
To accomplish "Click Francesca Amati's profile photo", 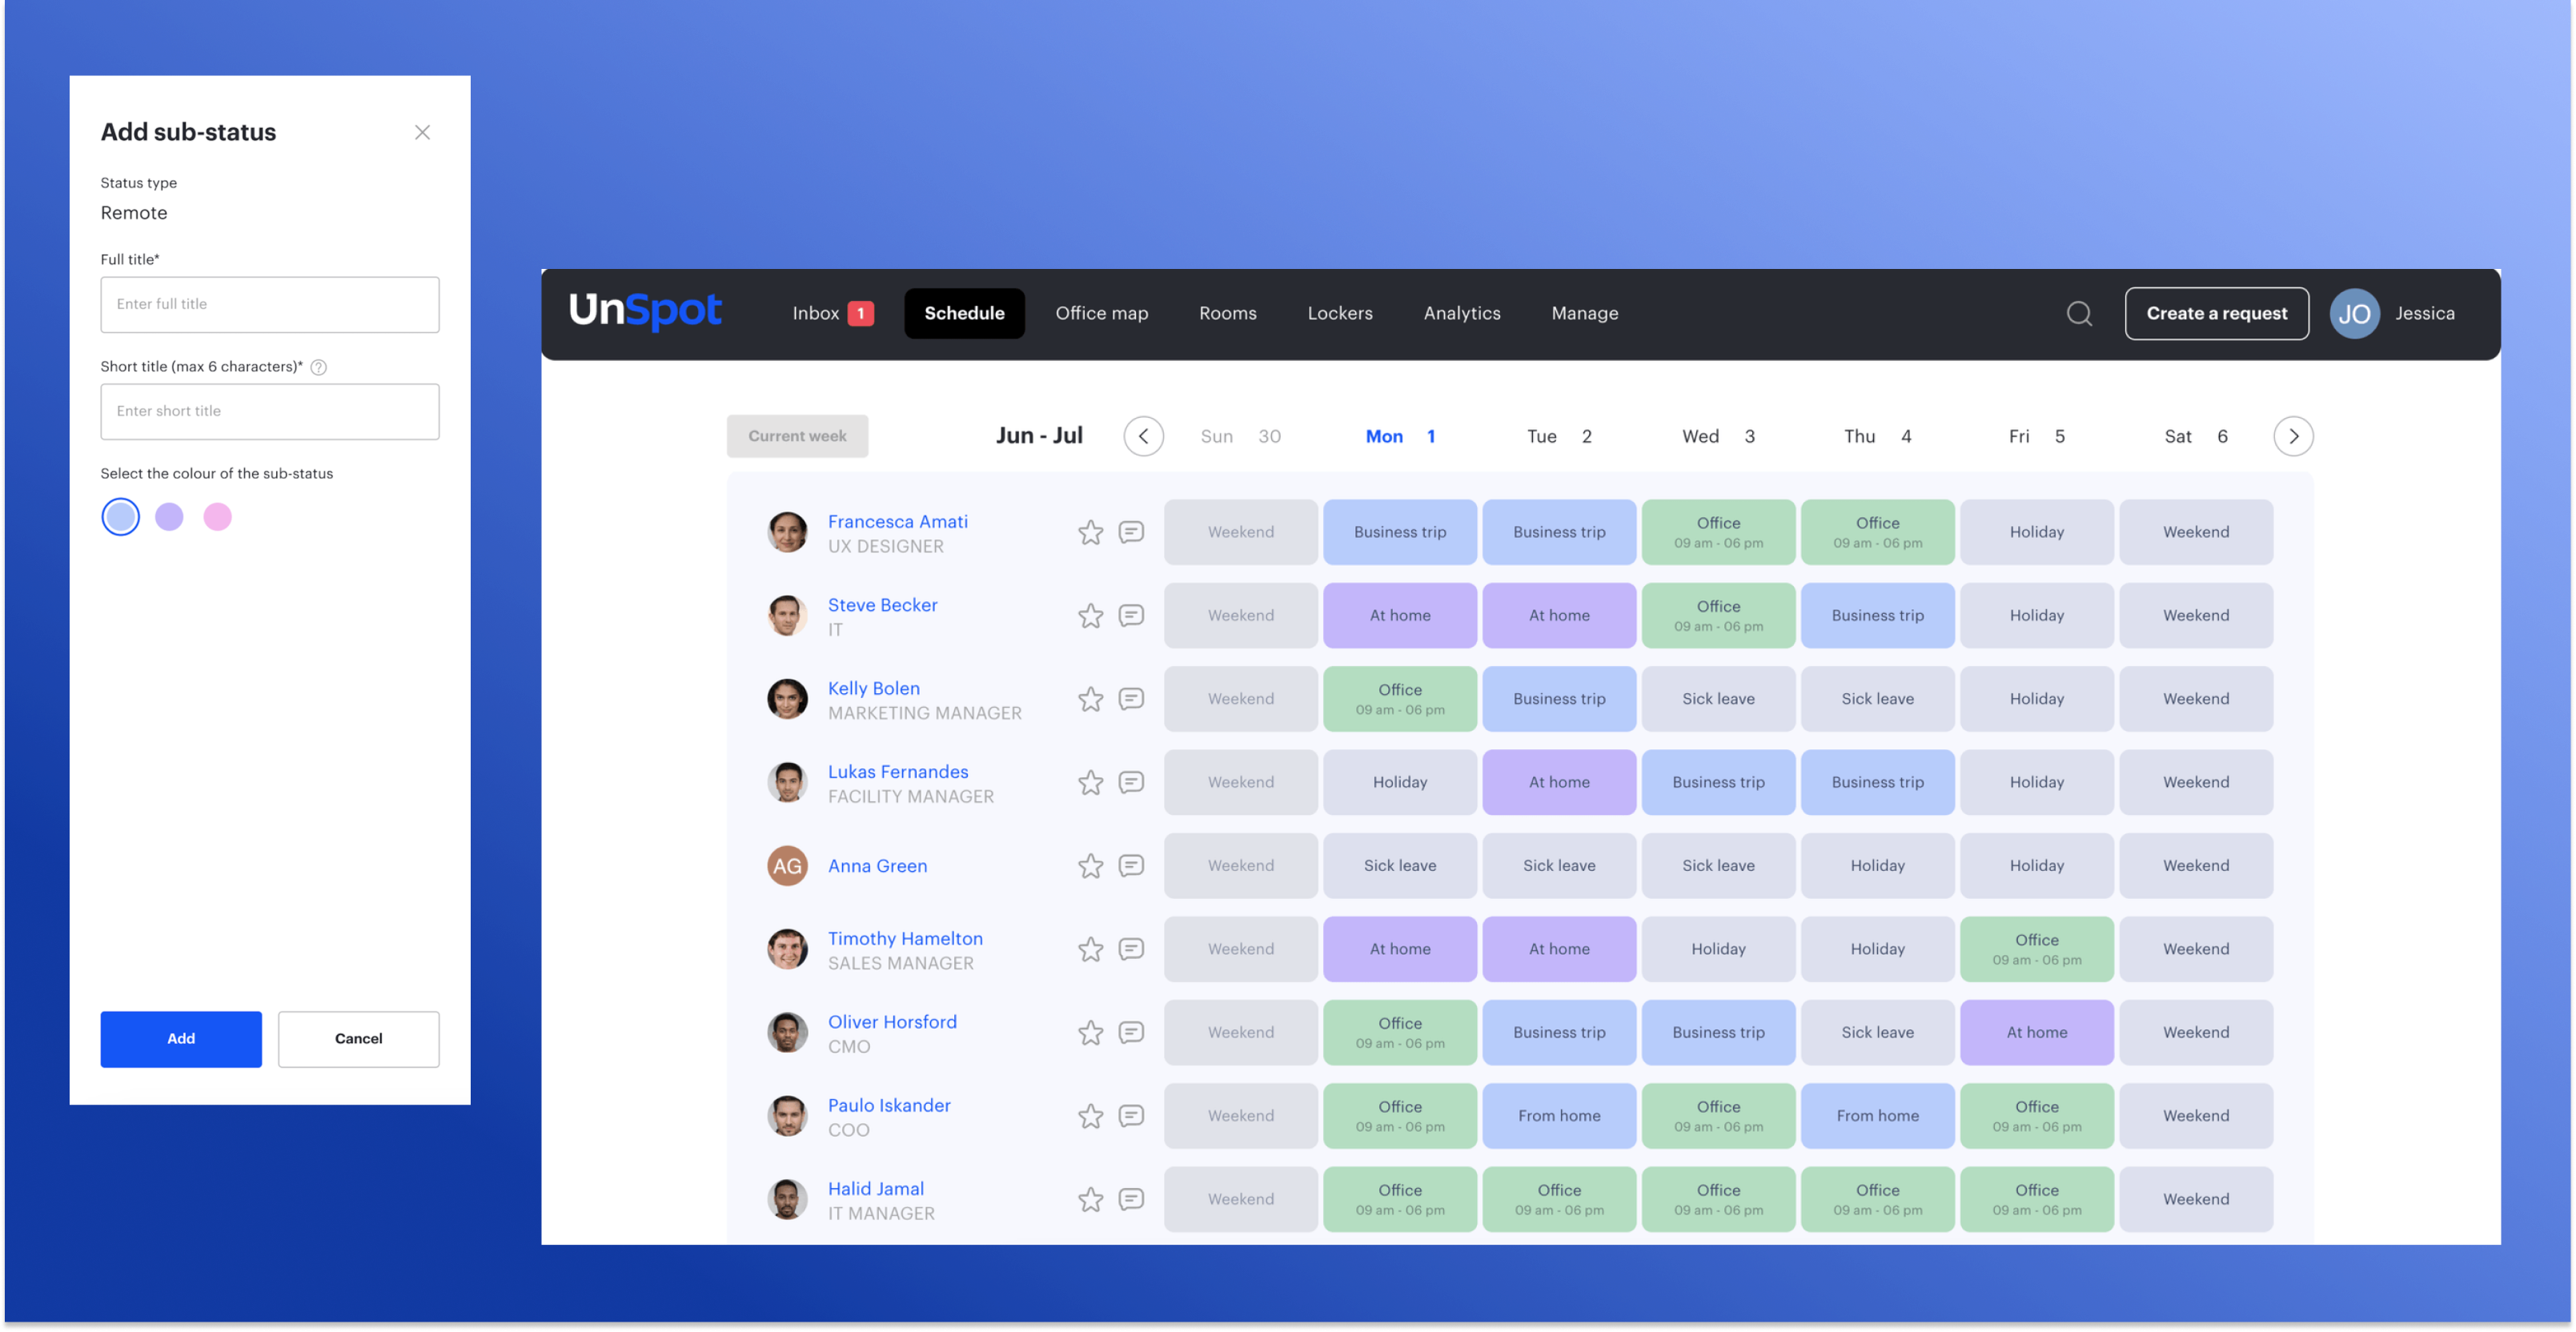I will 787,532.
